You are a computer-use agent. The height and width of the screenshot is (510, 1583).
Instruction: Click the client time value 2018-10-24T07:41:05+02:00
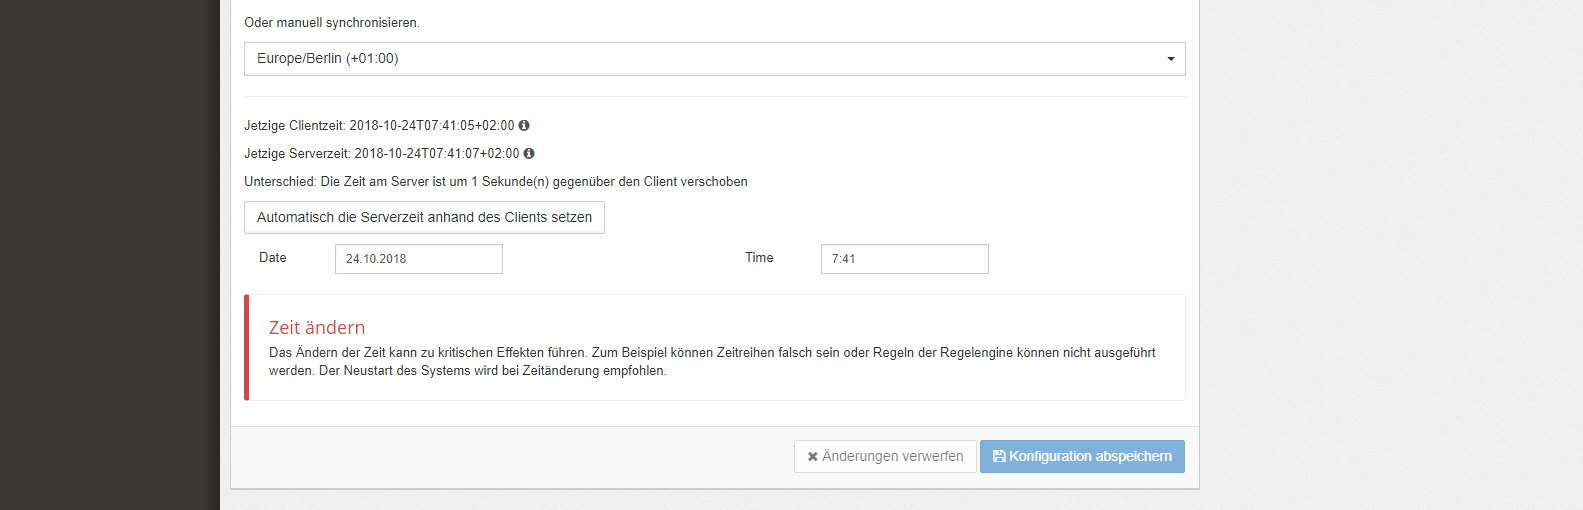tap(432, 126)
